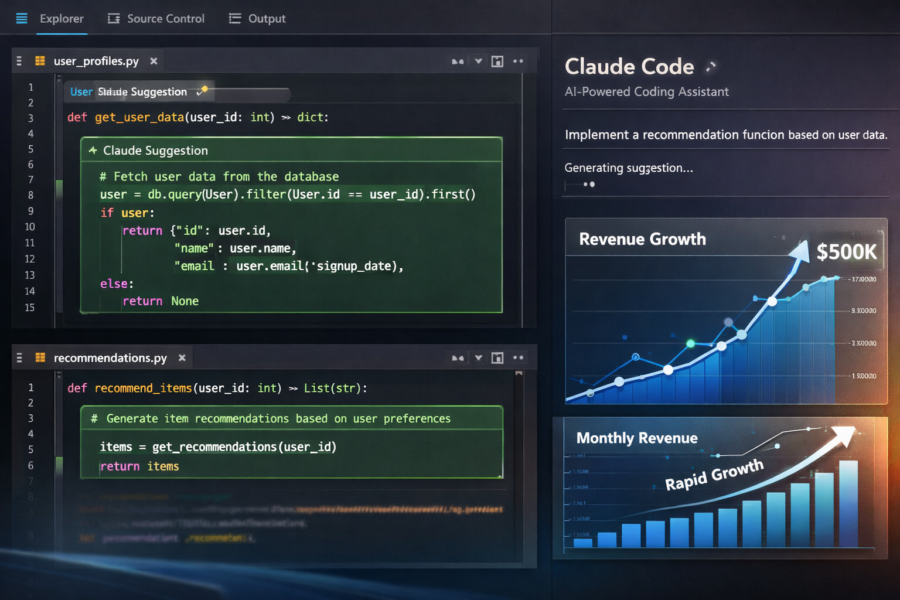The width and height of the screenshot is (900, 600).
Task: Click the compare icon in recommendations.py toolbar
Action: 457,358
